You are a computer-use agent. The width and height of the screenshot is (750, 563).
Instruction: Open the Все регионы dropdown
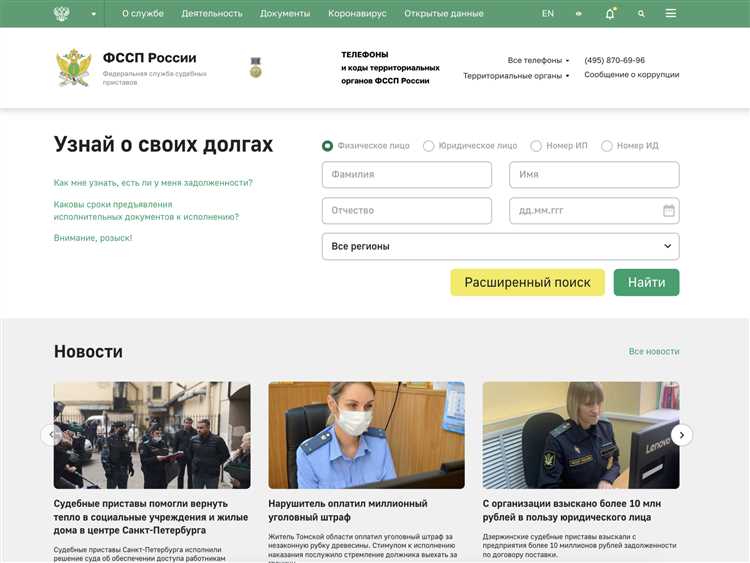(x=501, y=246)
